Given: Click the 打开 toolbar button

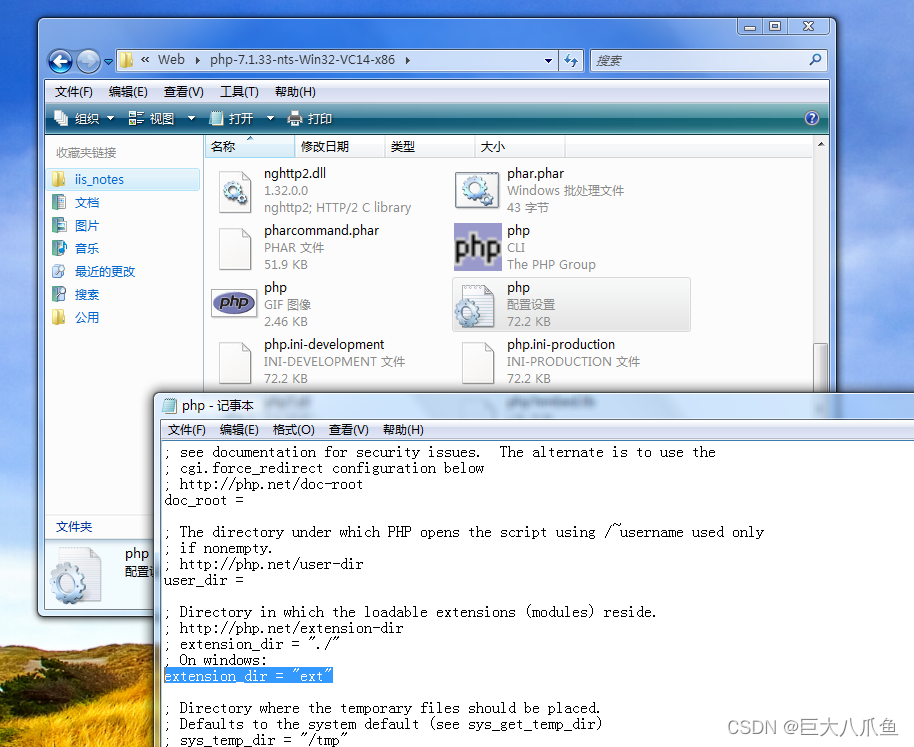Looking at the screenshot, I should [231, 119].
